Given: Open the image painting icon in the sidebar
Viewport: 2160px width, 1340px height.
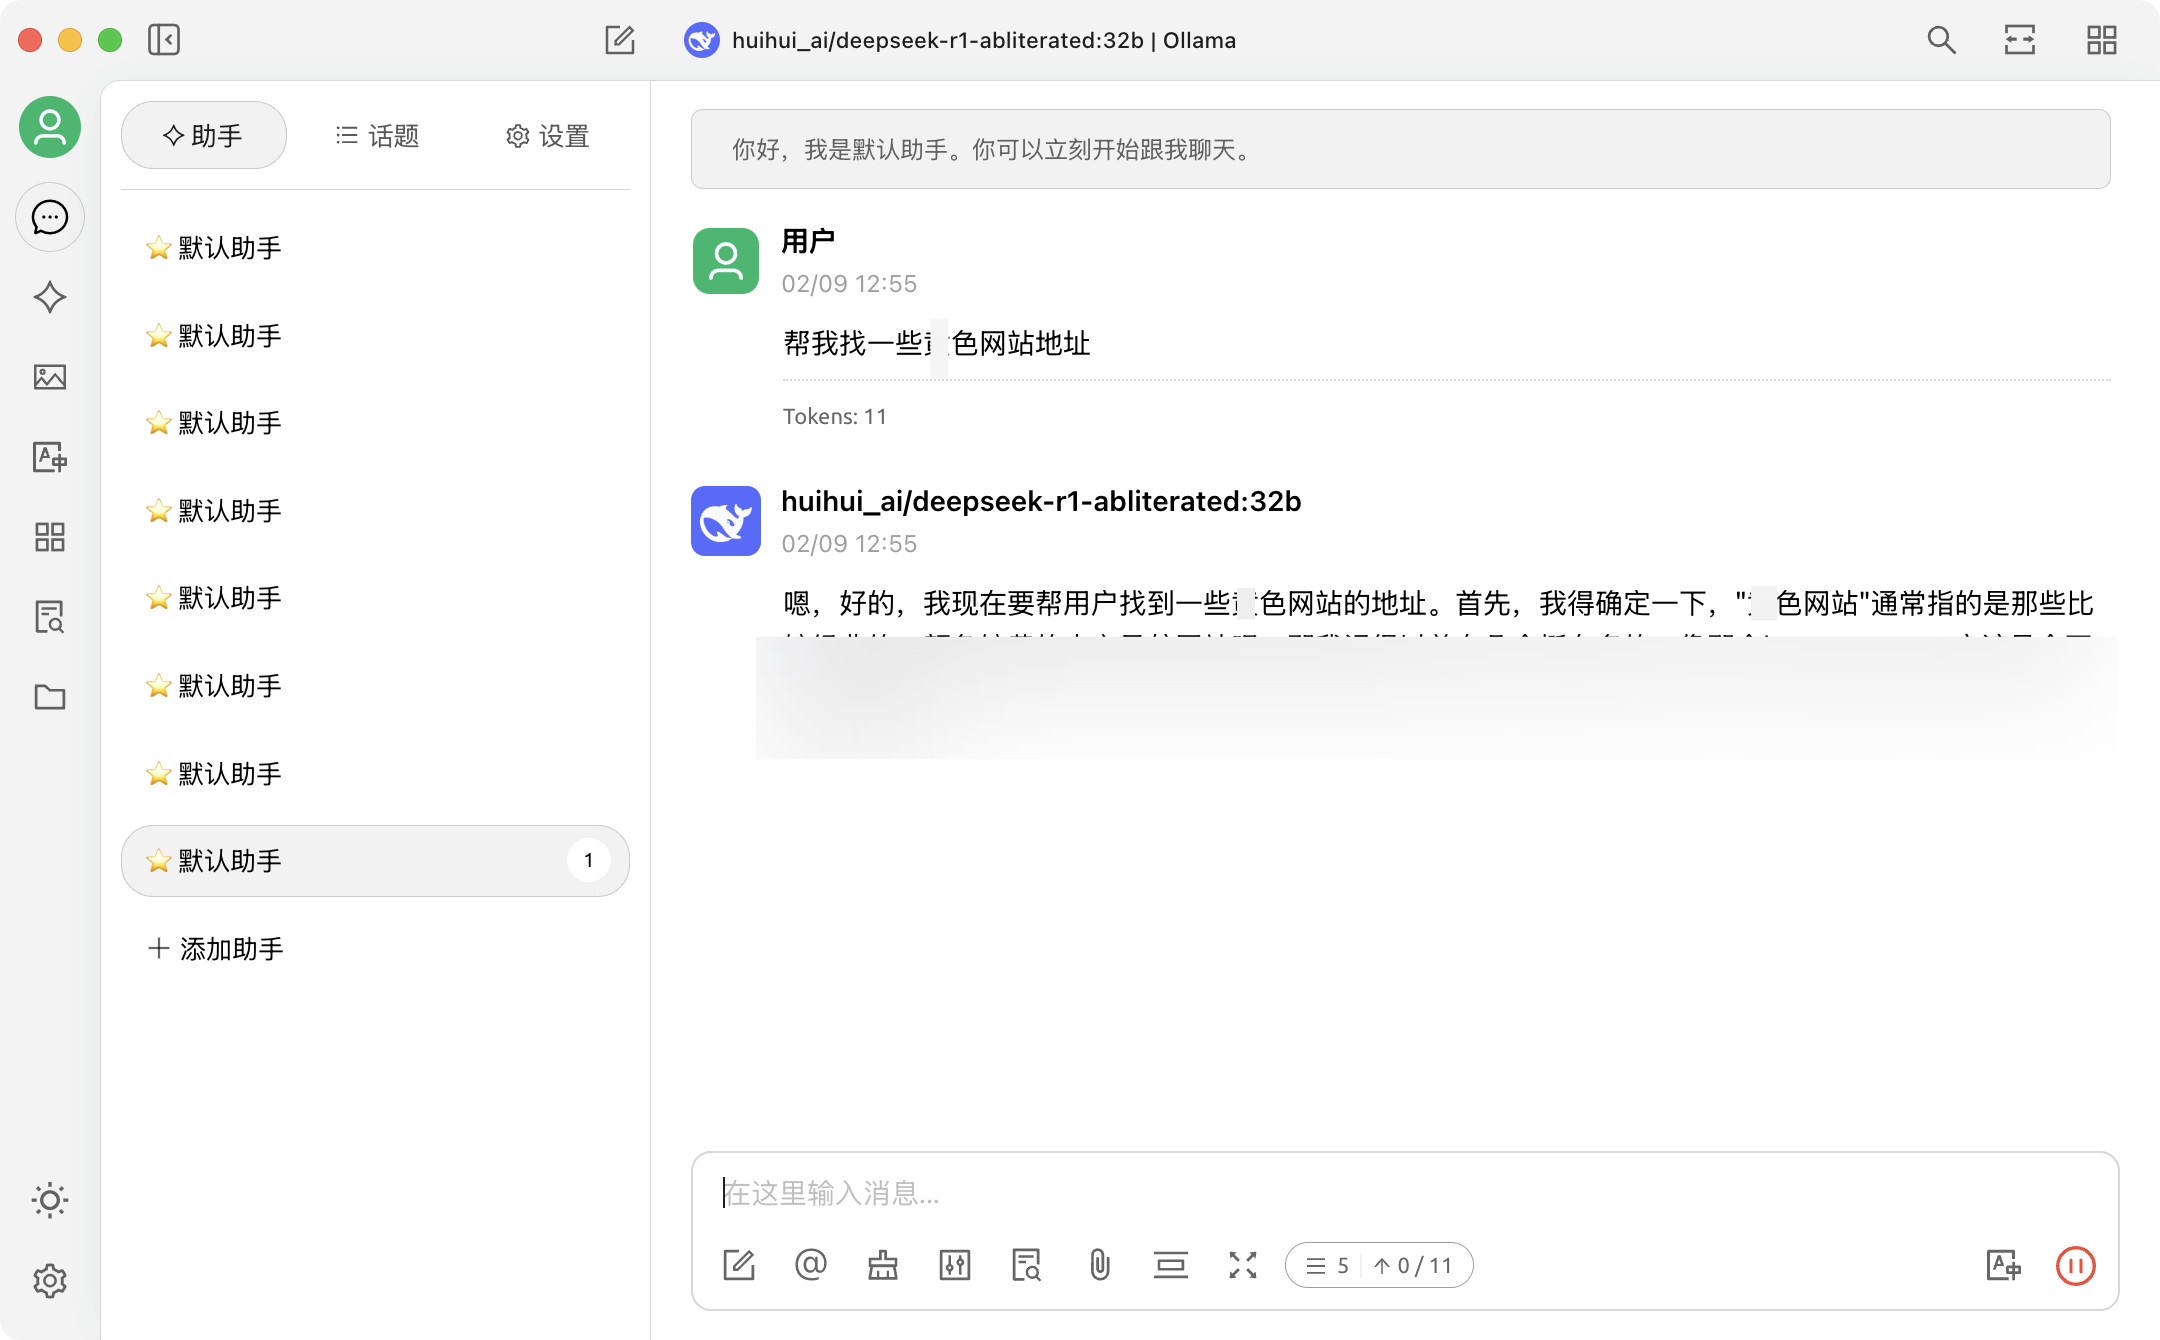Looking at the screenshot, I should (x=50, y=377).
